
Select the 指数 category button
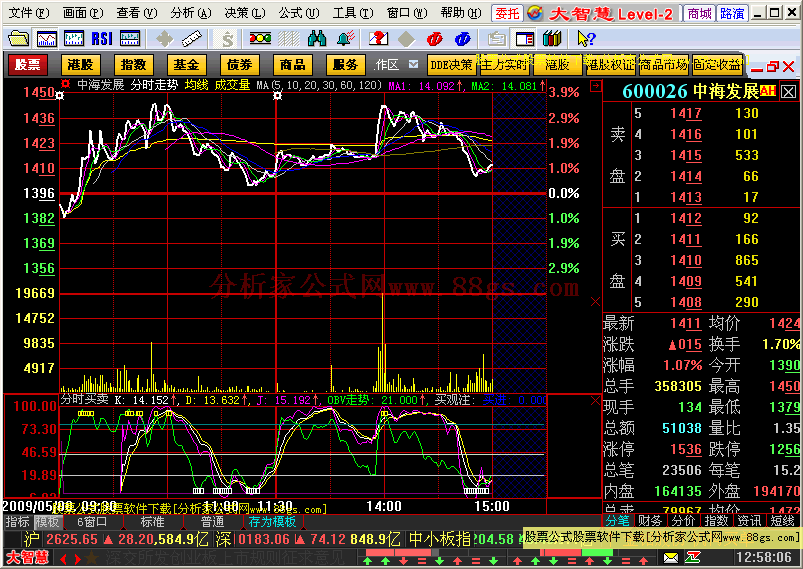click(x=134, y=65)
